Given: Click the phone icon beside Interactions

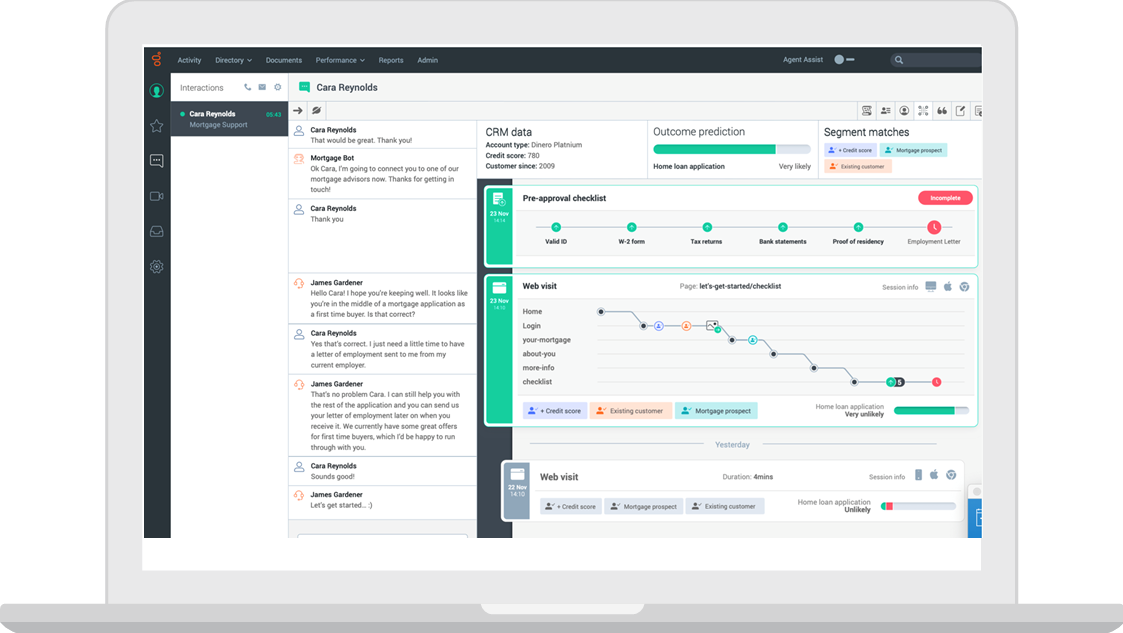Looking at the screenshot, I should (247, 88).
